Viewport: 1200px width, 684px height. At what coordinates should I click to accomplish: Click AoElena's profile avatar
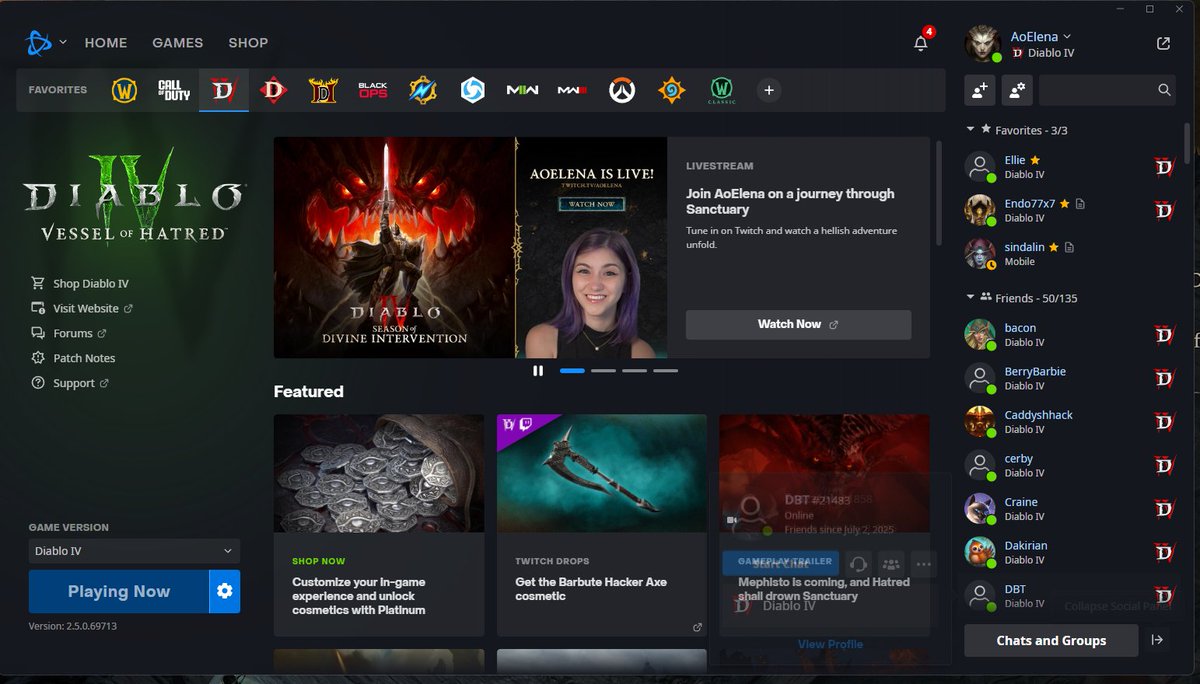(x=982, y=43)
